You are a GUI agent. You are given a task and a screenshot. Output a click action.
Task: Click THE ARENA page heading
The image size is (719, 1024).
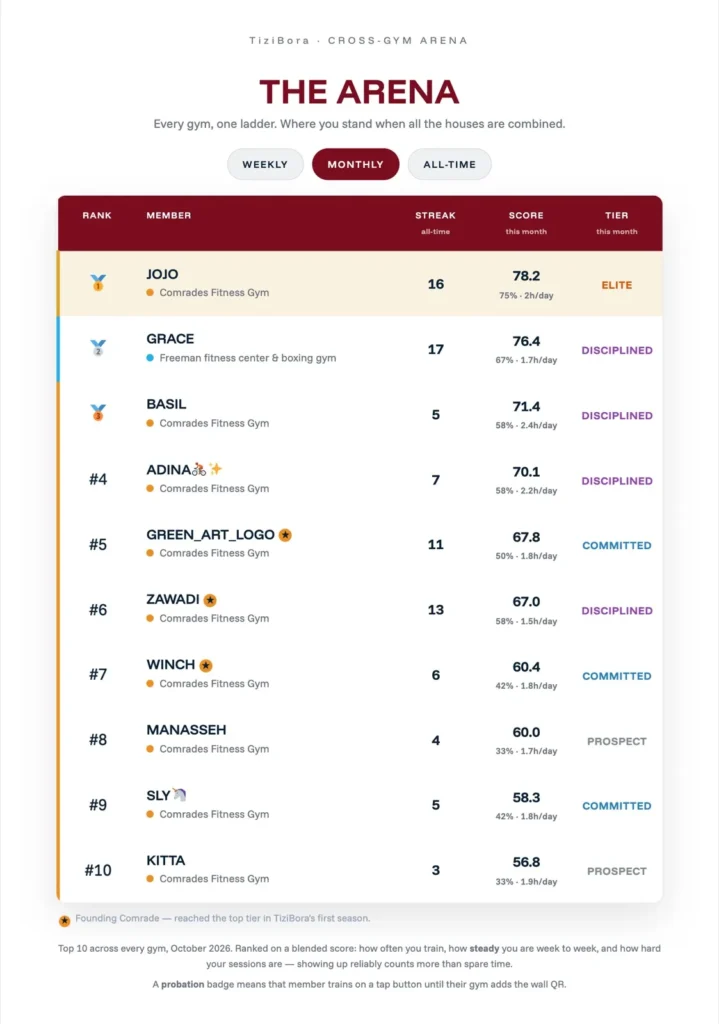point(359,92)
